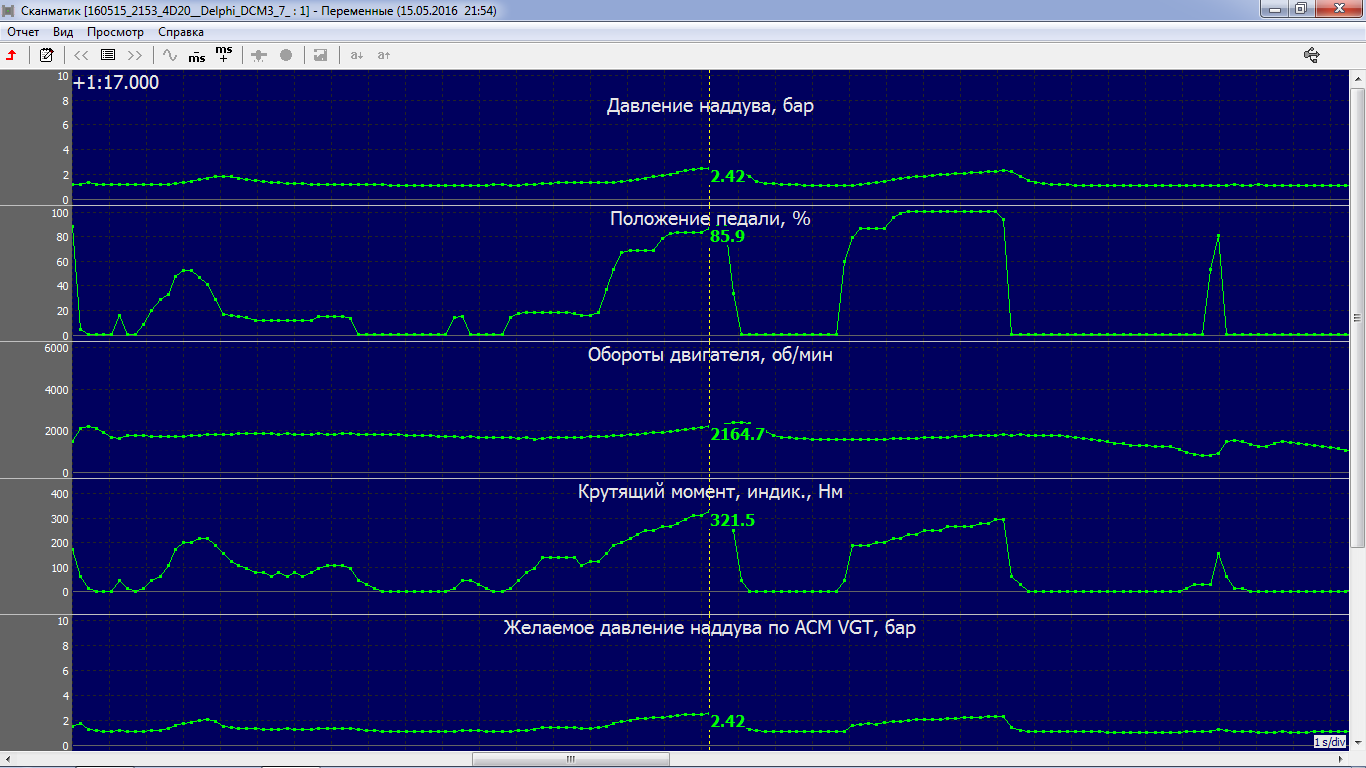Image resolution: width=1366 pixels, height=768 pixels.
Task: Open the Вид menu
Action: point(63,32)
